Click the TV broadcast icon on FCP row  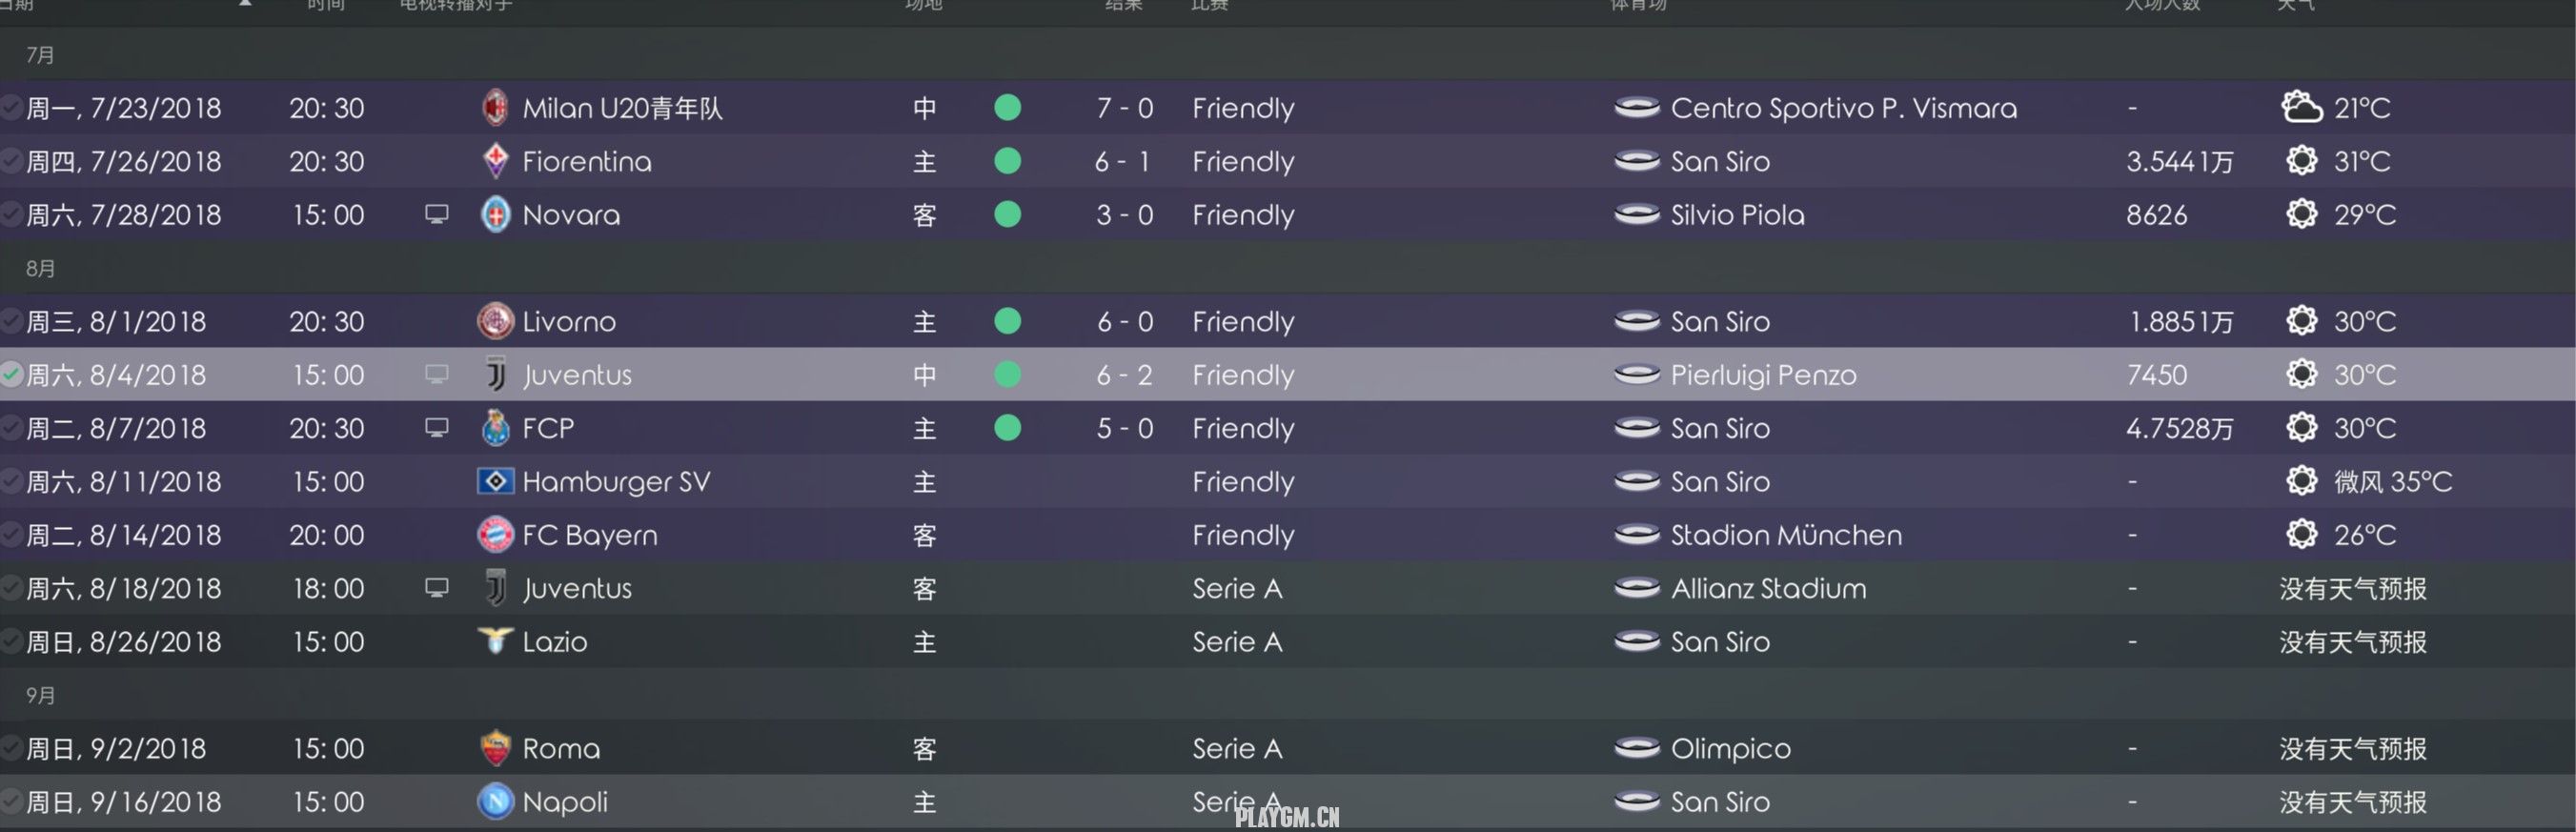click(x=436, y=428)
